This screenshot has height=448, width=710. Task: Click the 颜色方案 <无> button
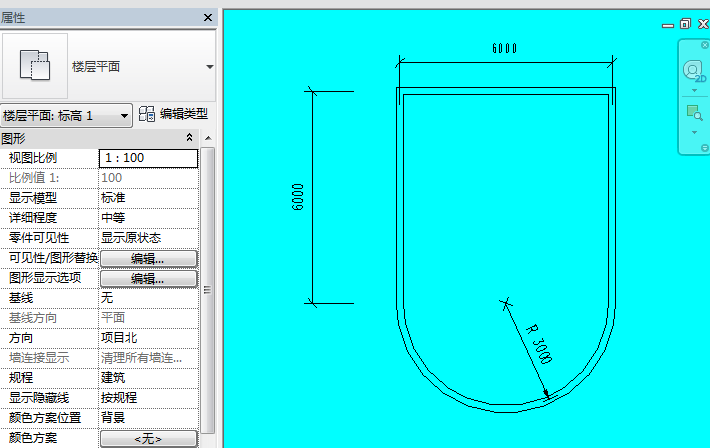[x=148, y=438]
